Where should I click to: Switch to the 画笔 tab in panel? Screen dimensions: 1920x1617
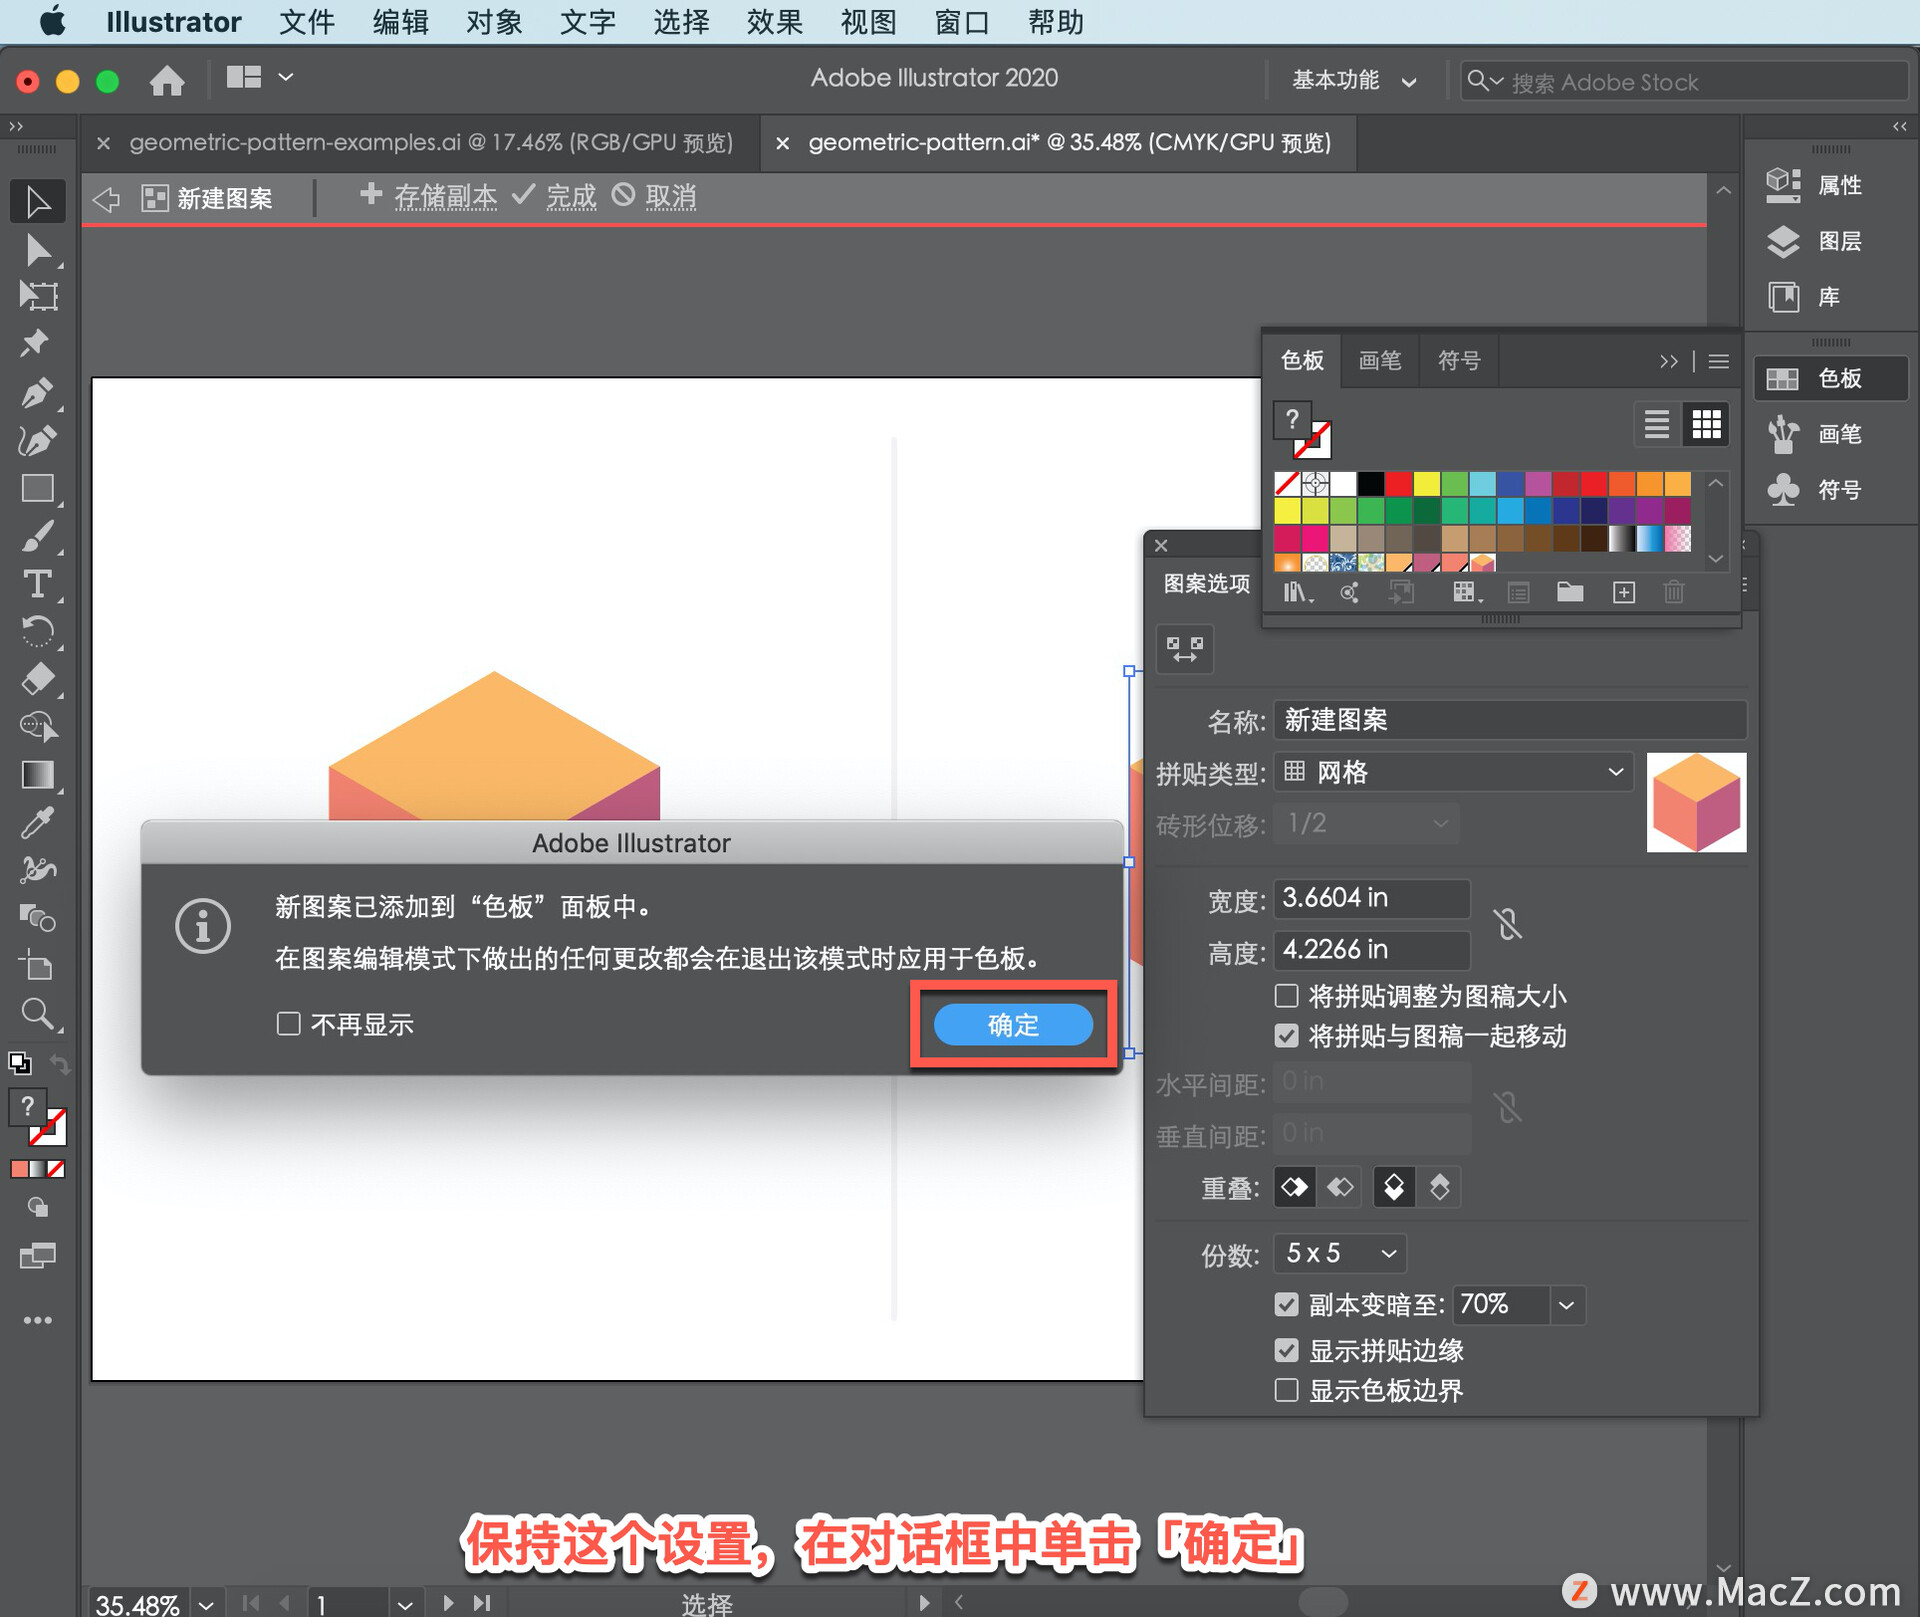pyautogui.click(x=1380, y=360)
